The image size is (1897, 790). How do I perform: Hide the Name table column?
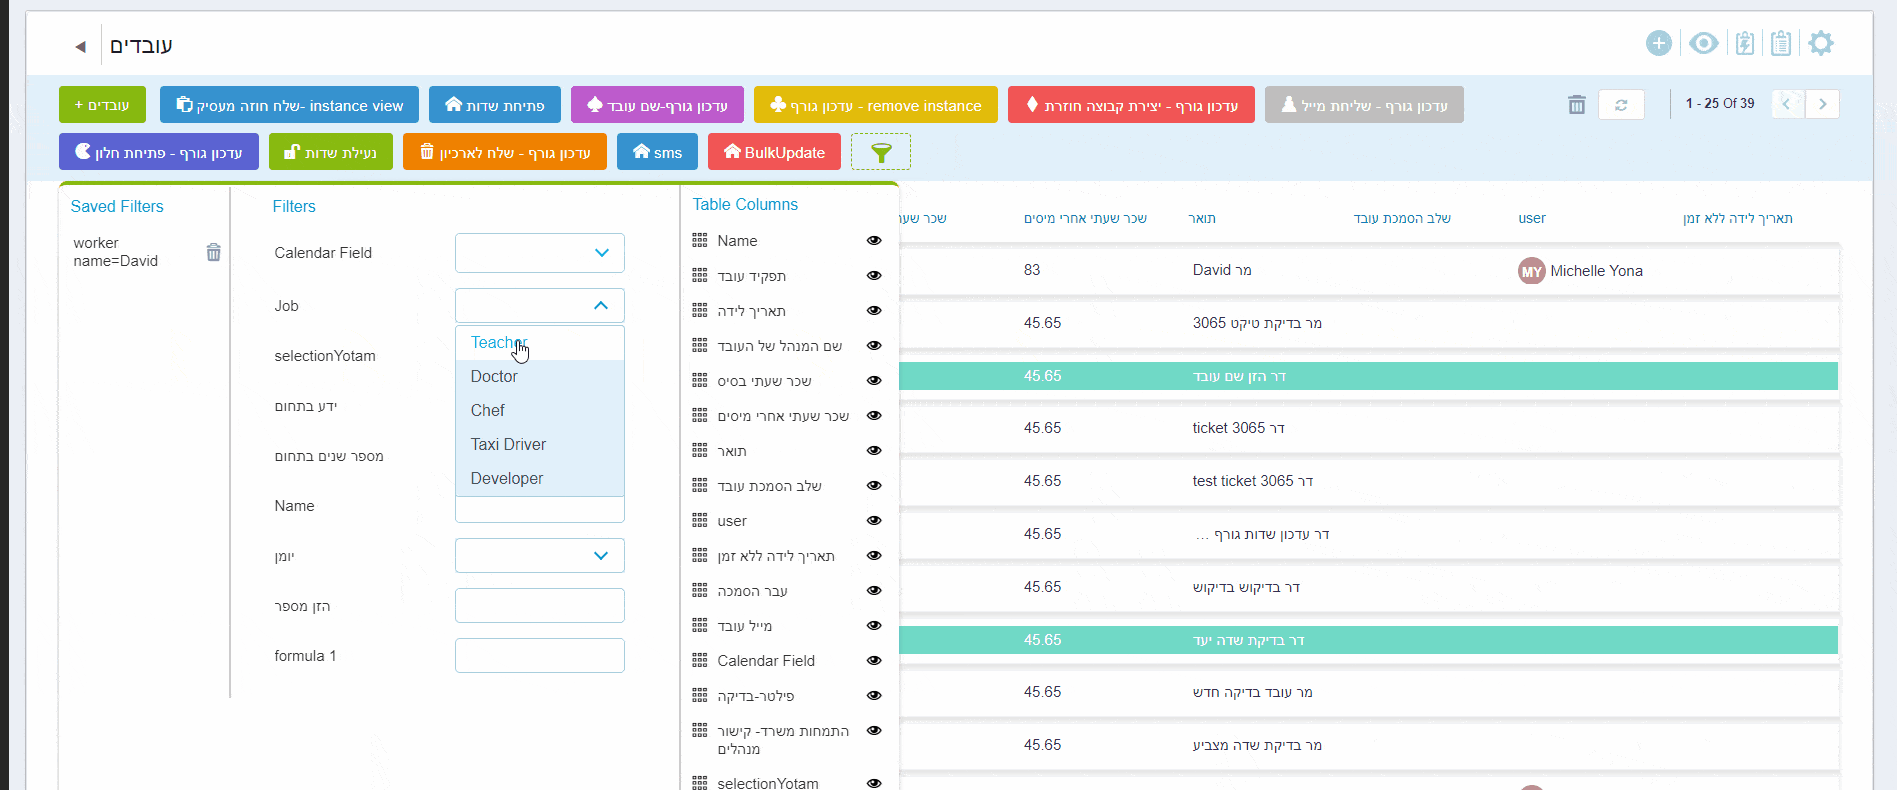[874, 240]
